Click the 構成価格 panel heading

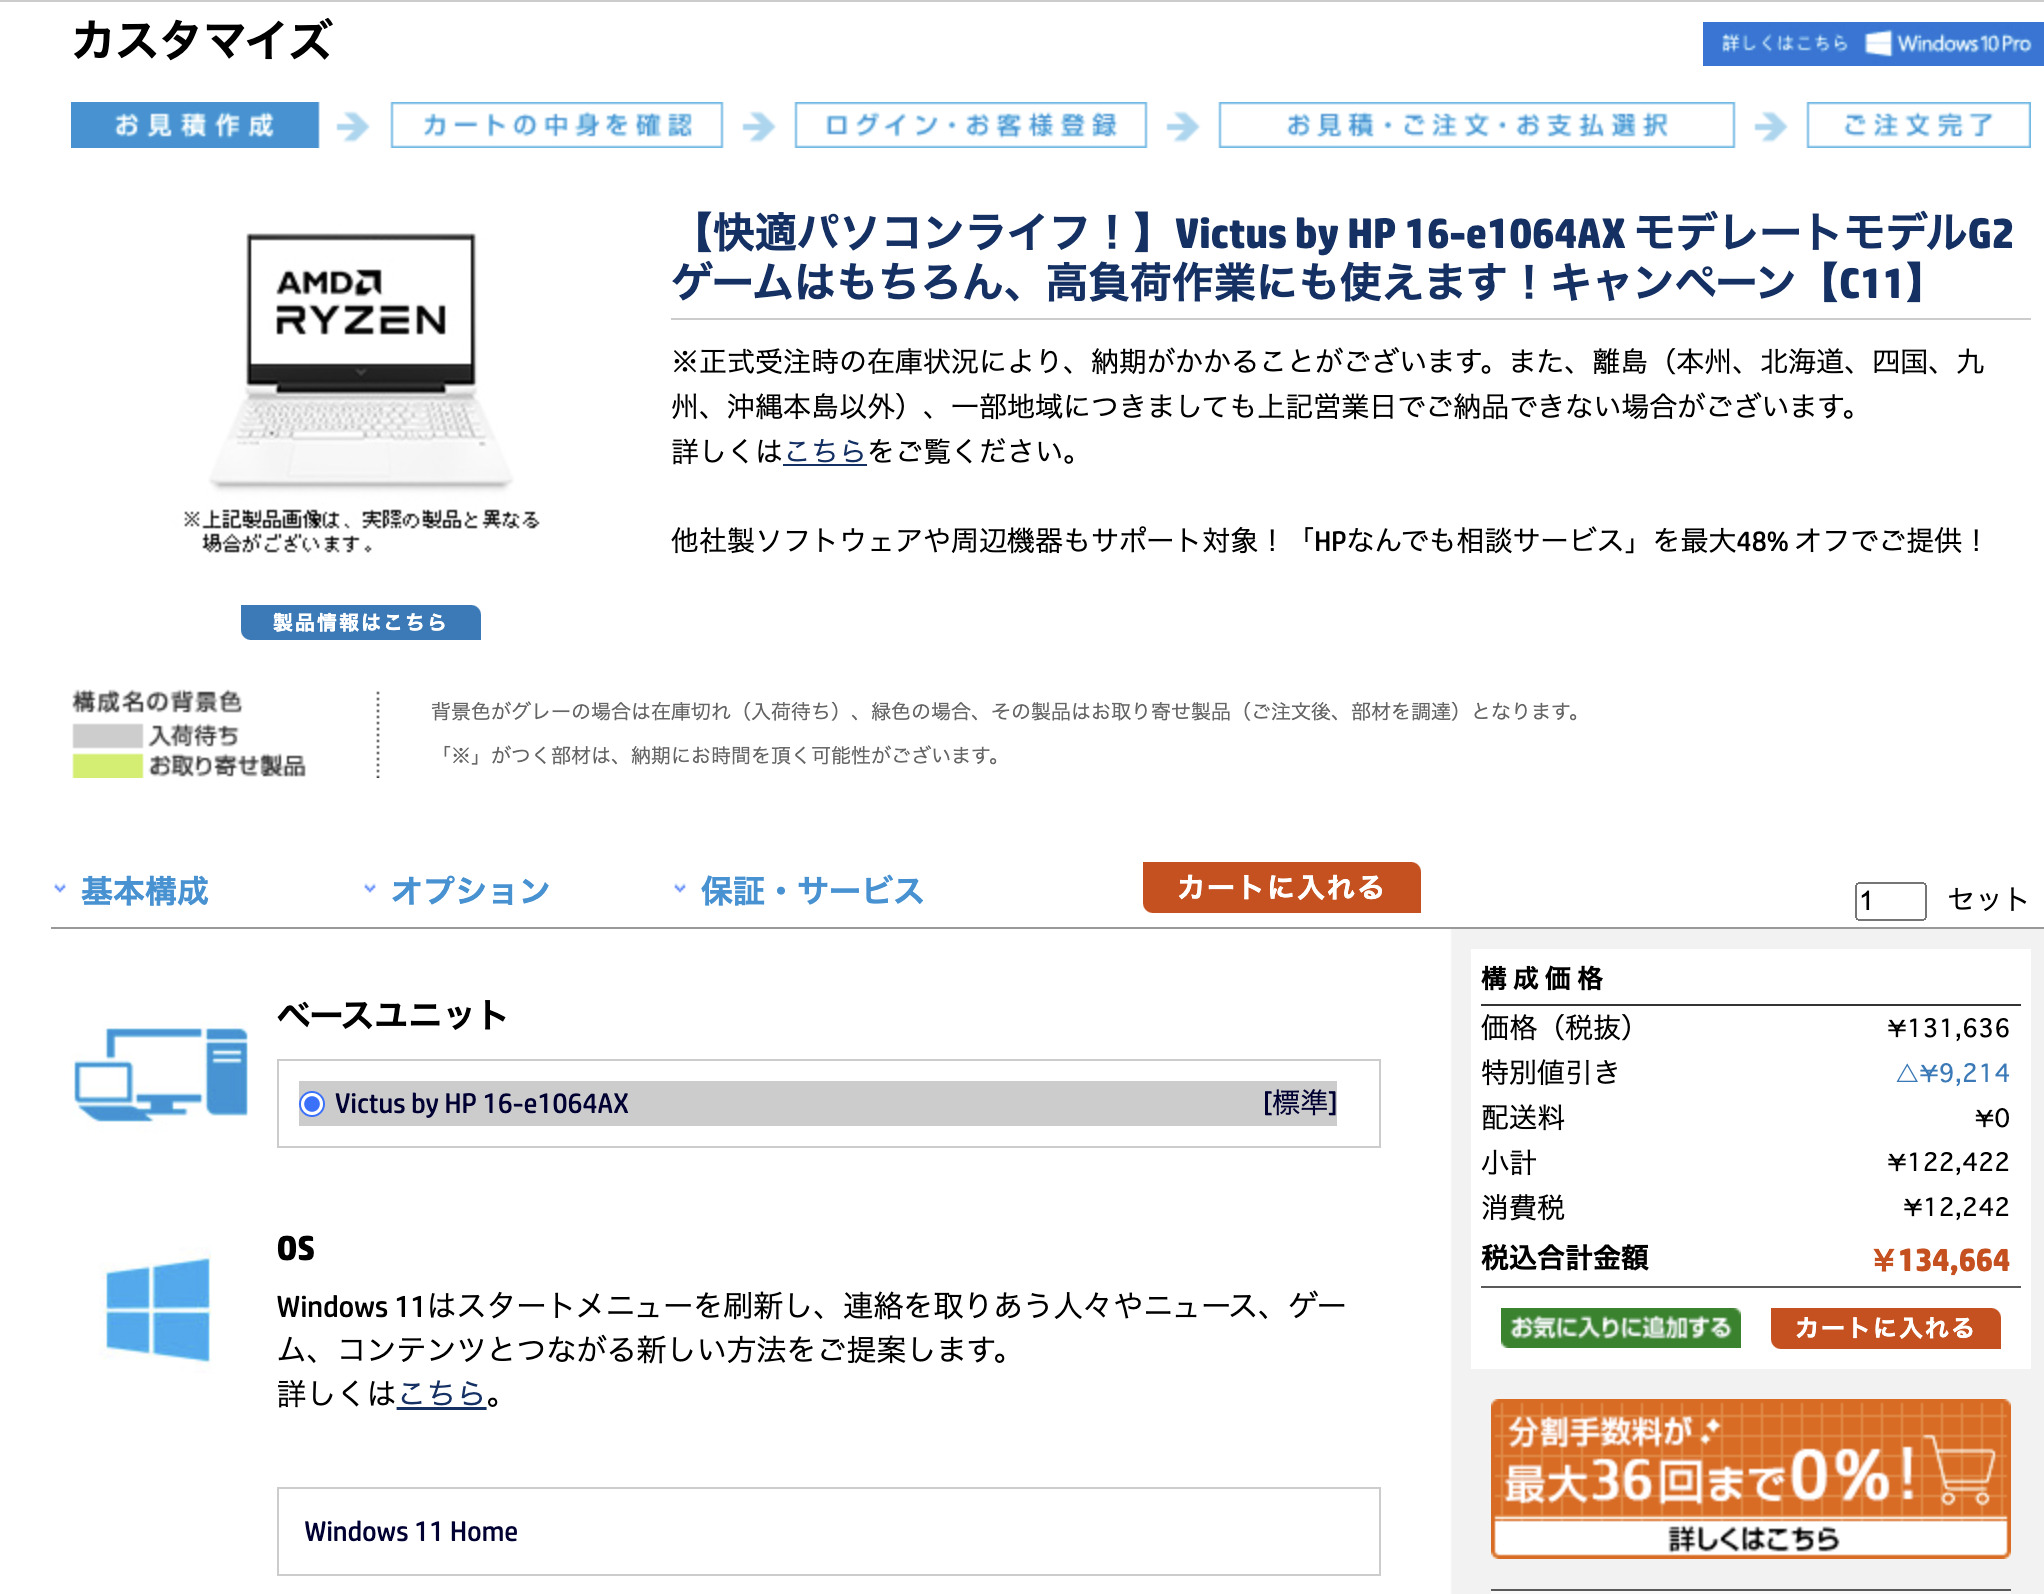pos(1542,978)
